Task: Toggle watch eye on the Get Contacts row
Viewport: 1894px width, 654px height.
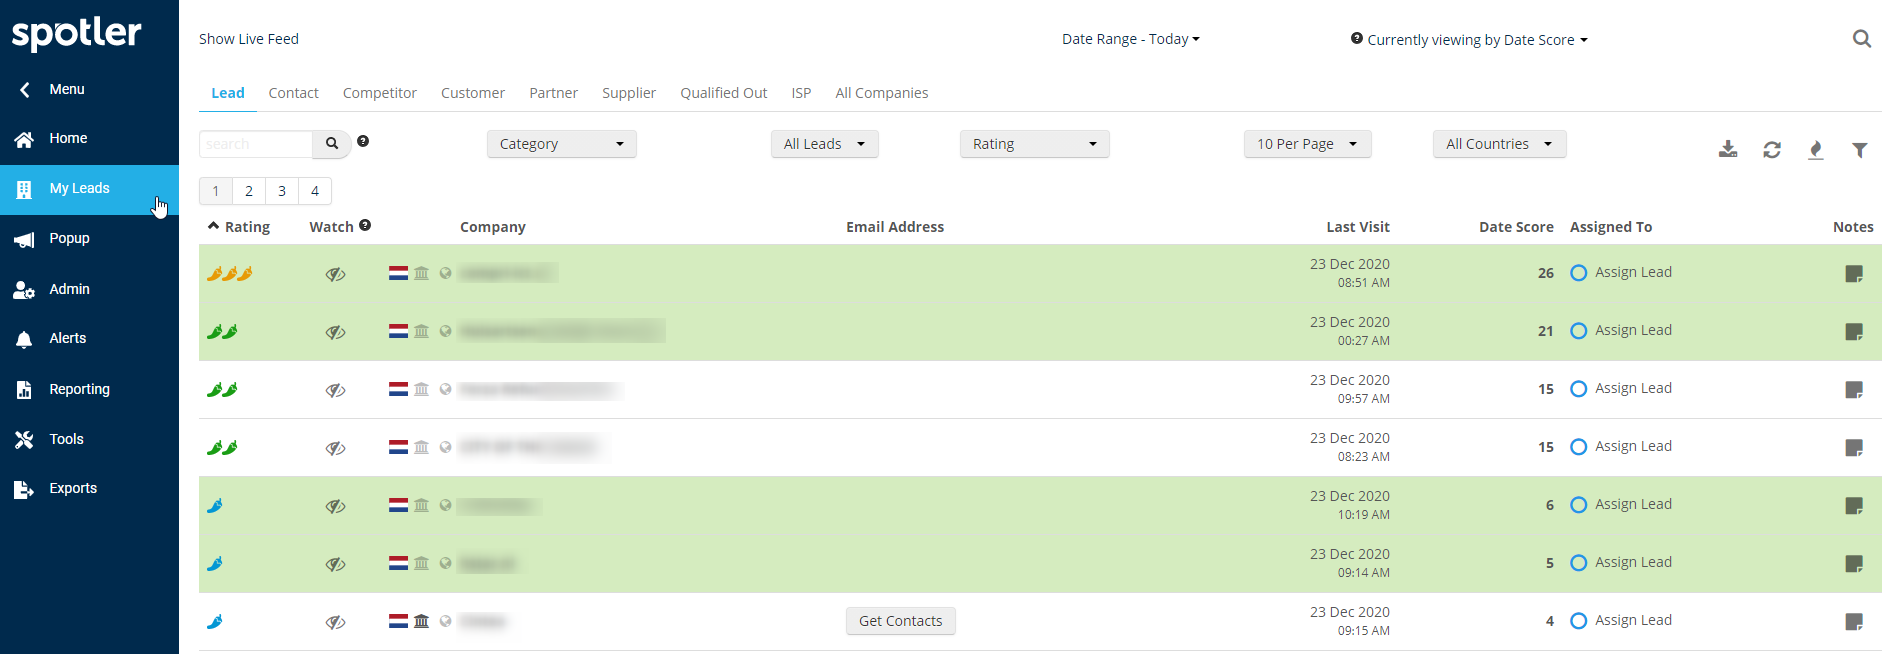Action: click(x=335, y=622)
